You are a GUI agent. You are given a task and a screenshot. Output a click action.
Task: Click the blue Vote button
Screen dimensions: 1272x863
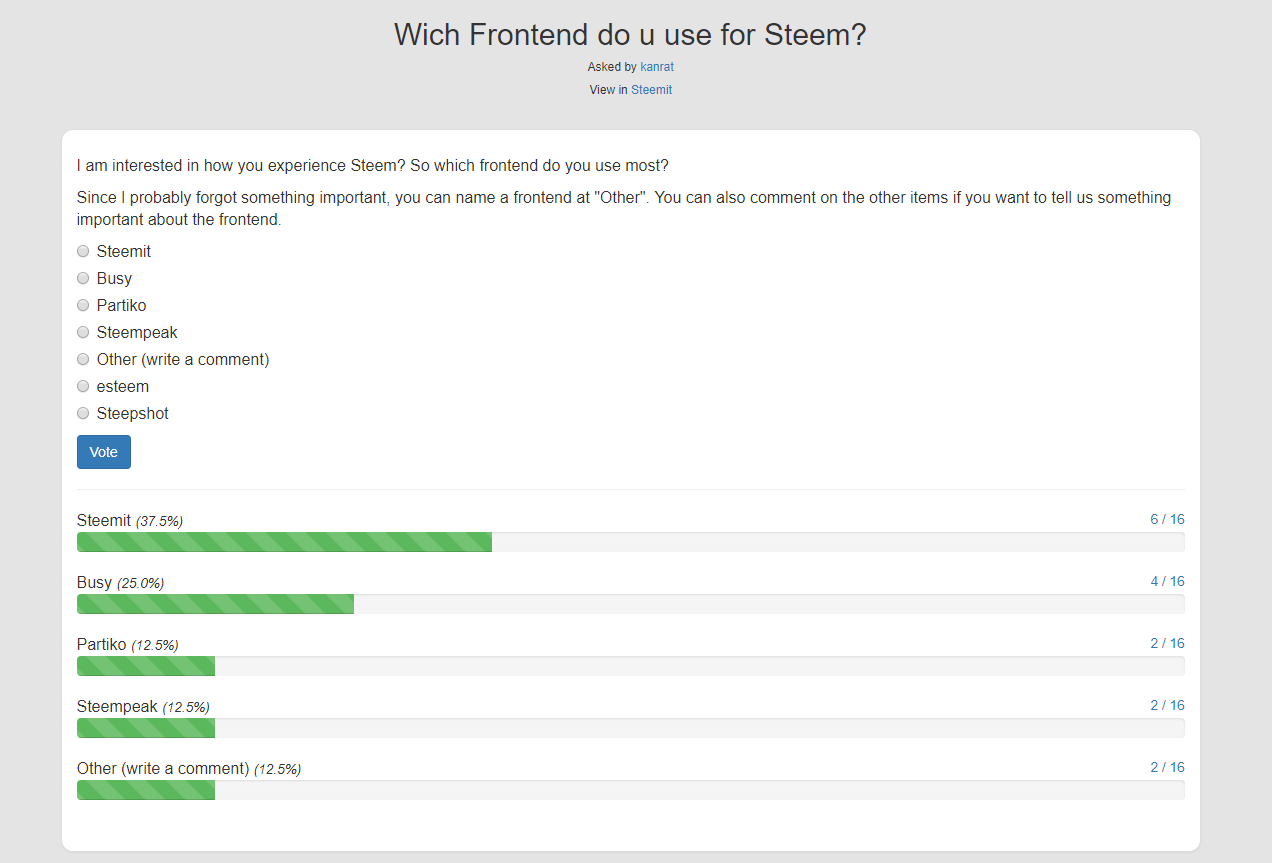click(104, 452)
